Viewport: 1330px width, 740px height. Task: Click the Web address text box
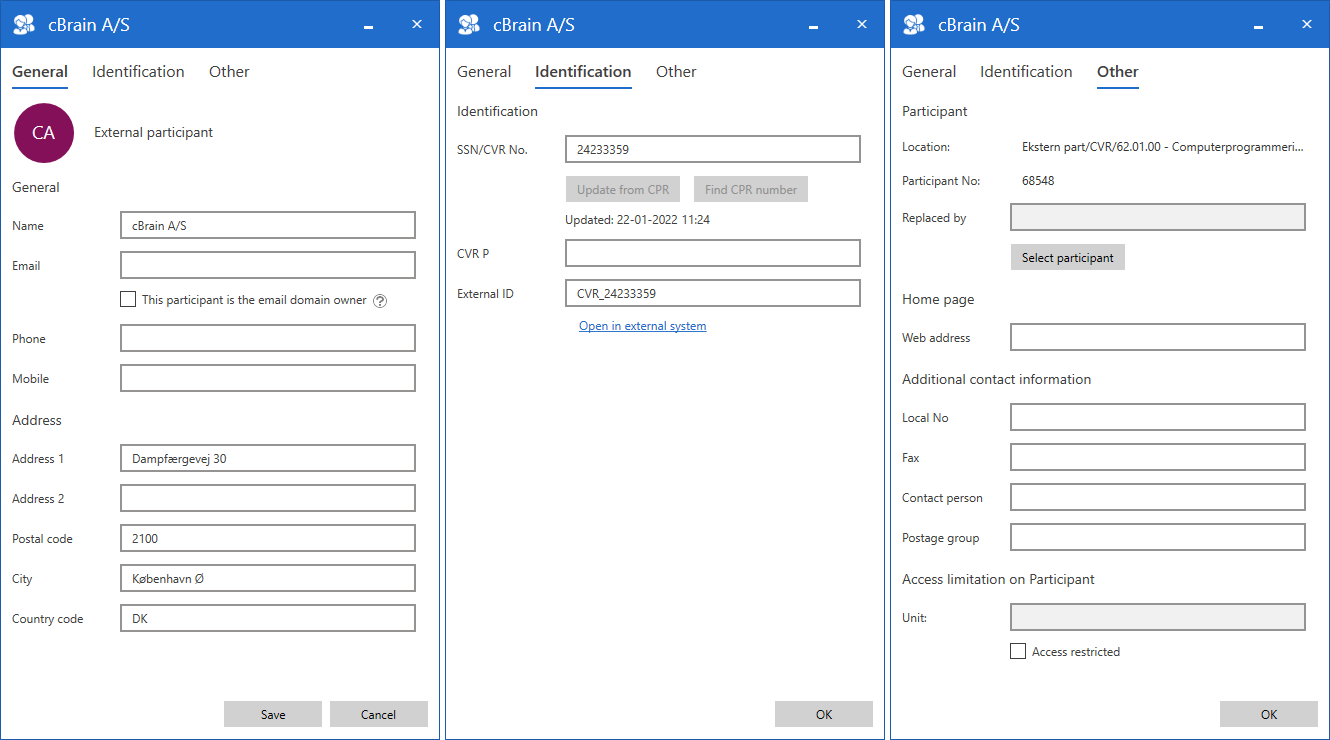pos(1157,337)
